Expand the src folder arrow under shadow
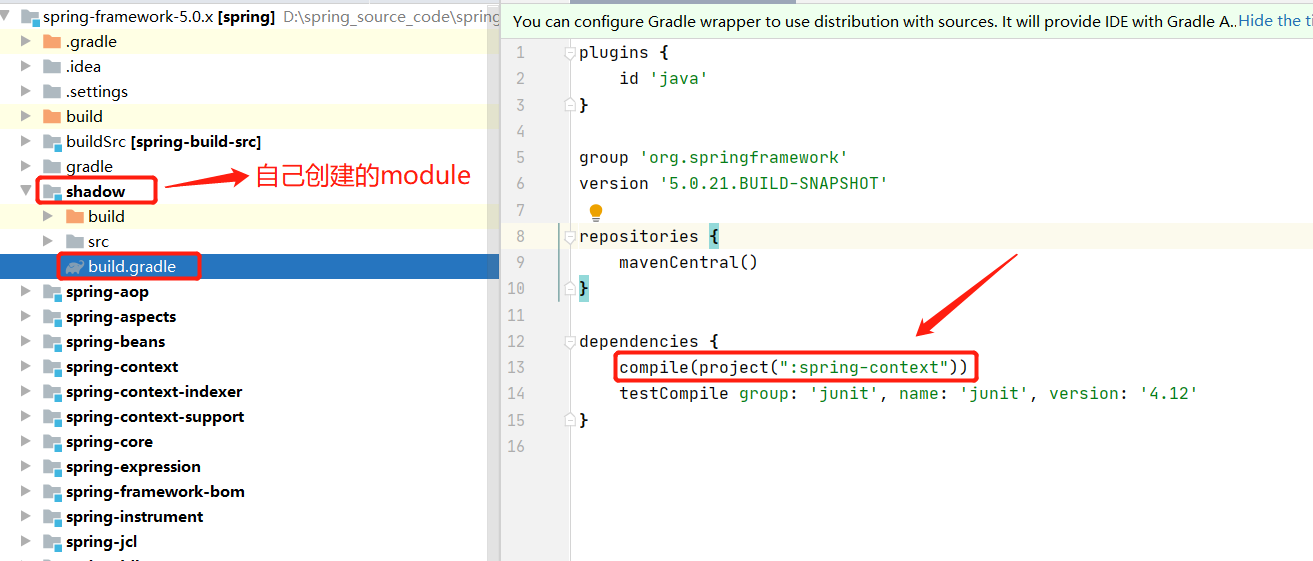Screen dimensions: 1313x561 tap(48, 241)
